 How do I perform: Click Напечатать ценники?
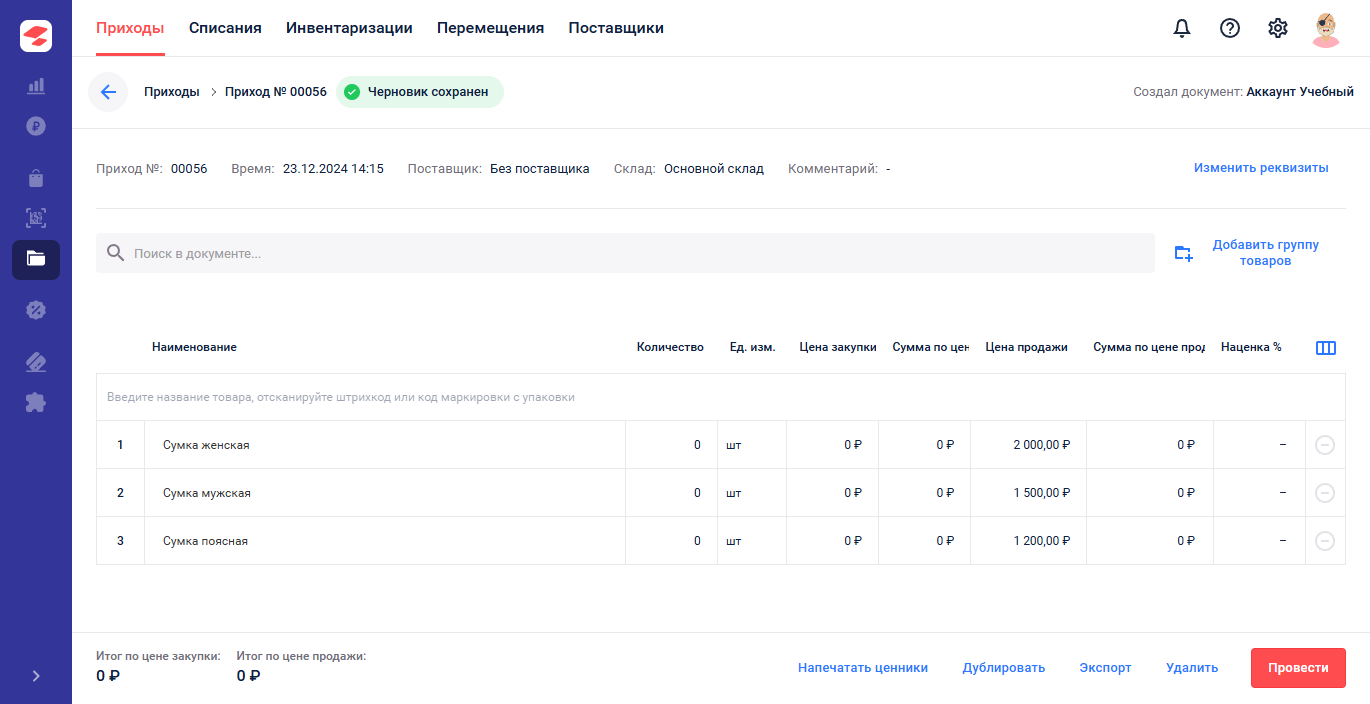point(863,668)
